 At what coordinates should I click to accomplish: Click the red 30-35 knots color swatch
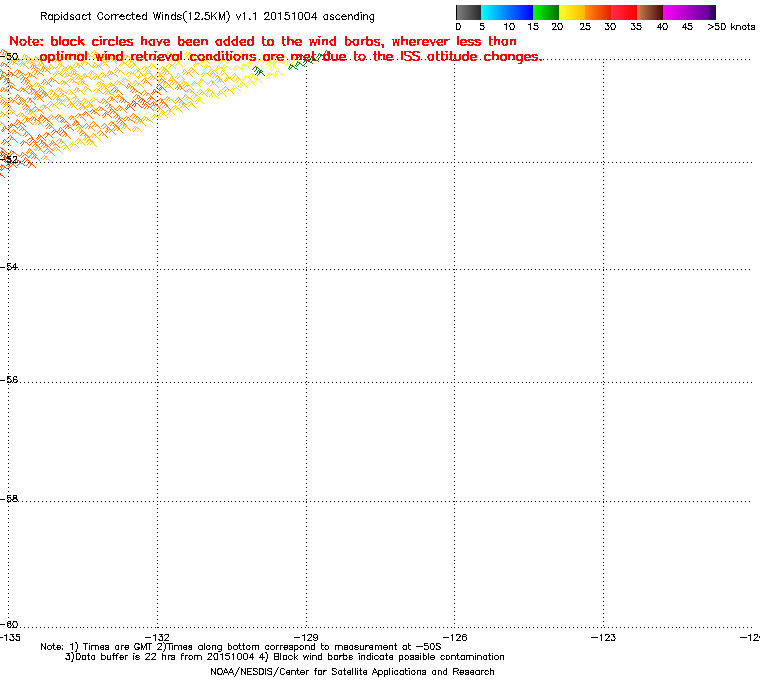624,12
